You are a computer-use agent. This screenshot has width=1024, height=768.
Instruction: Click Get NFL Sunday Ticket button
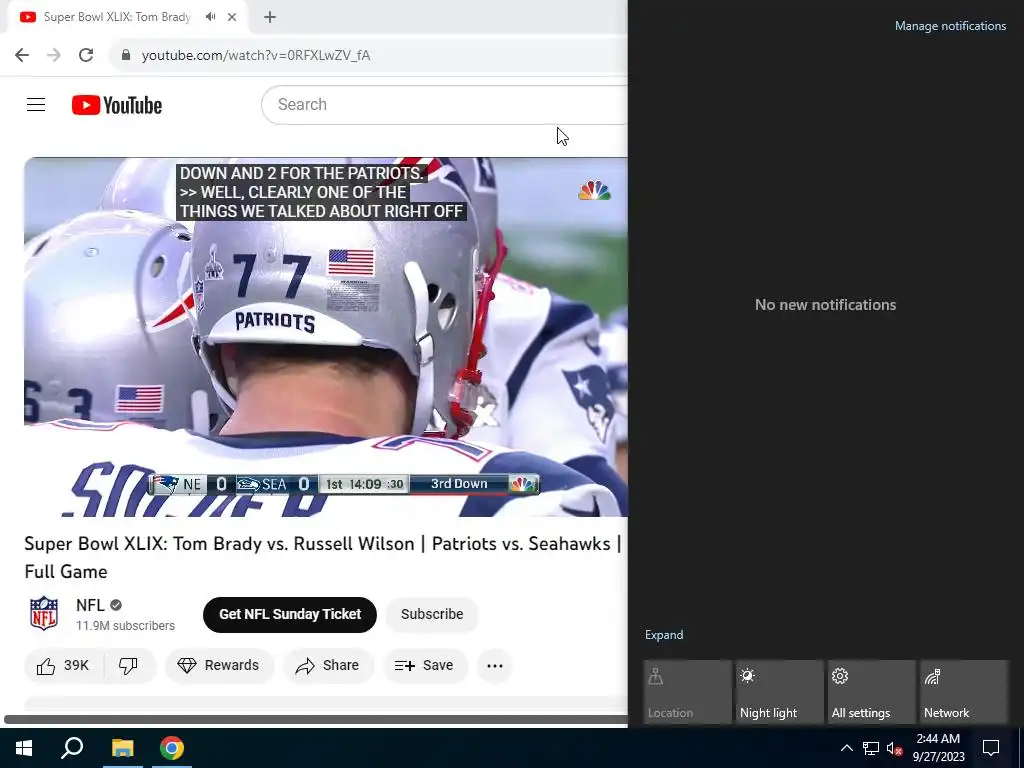pos(290,615)
